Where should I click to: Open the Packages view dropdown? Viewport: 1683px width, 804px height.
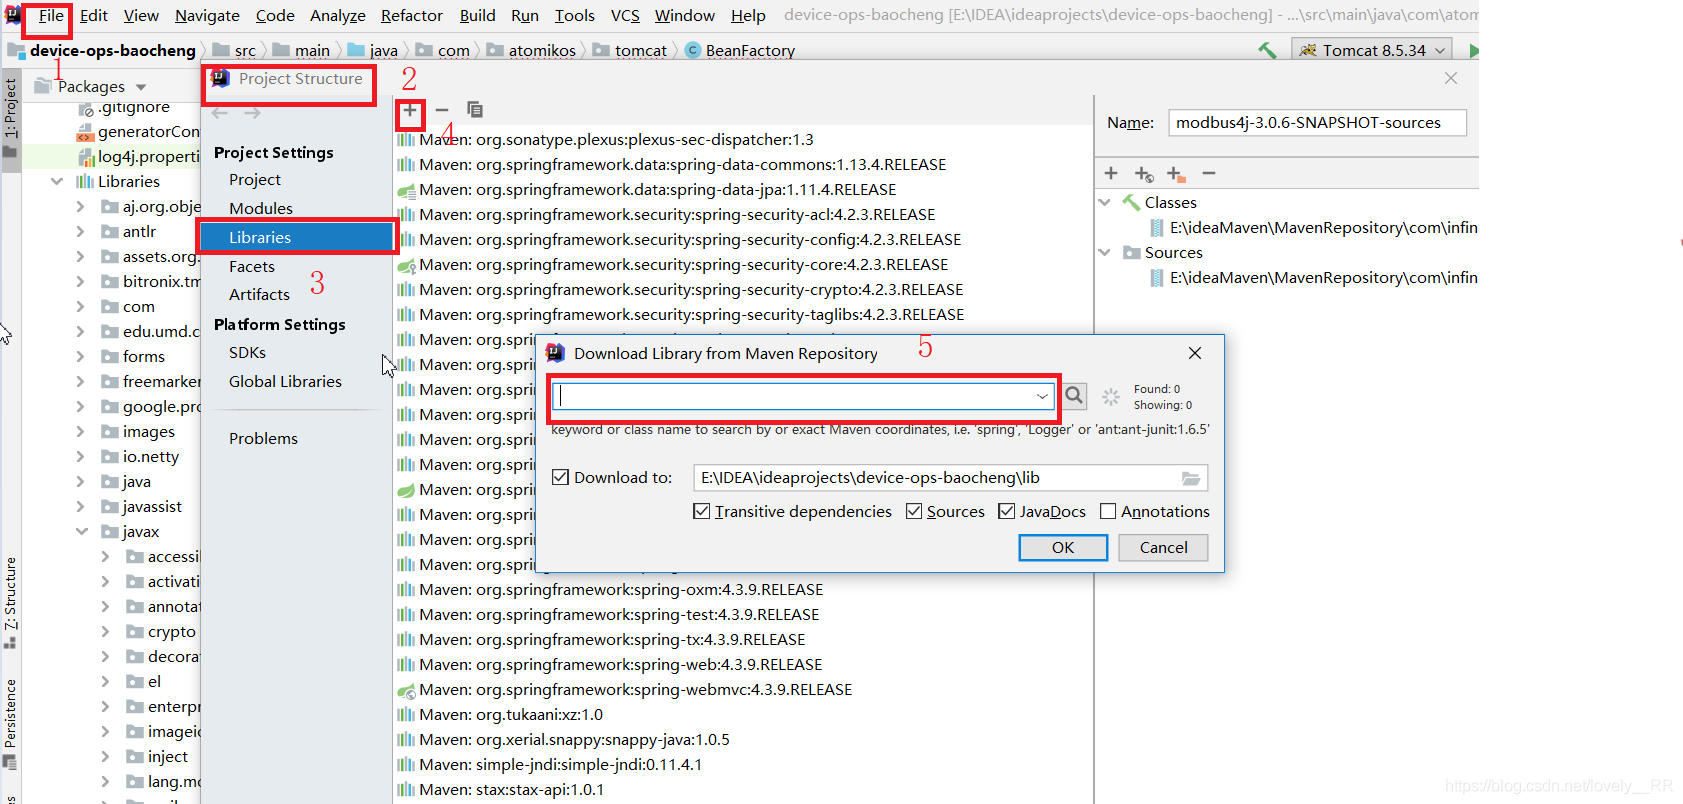(x=141, y=87)
